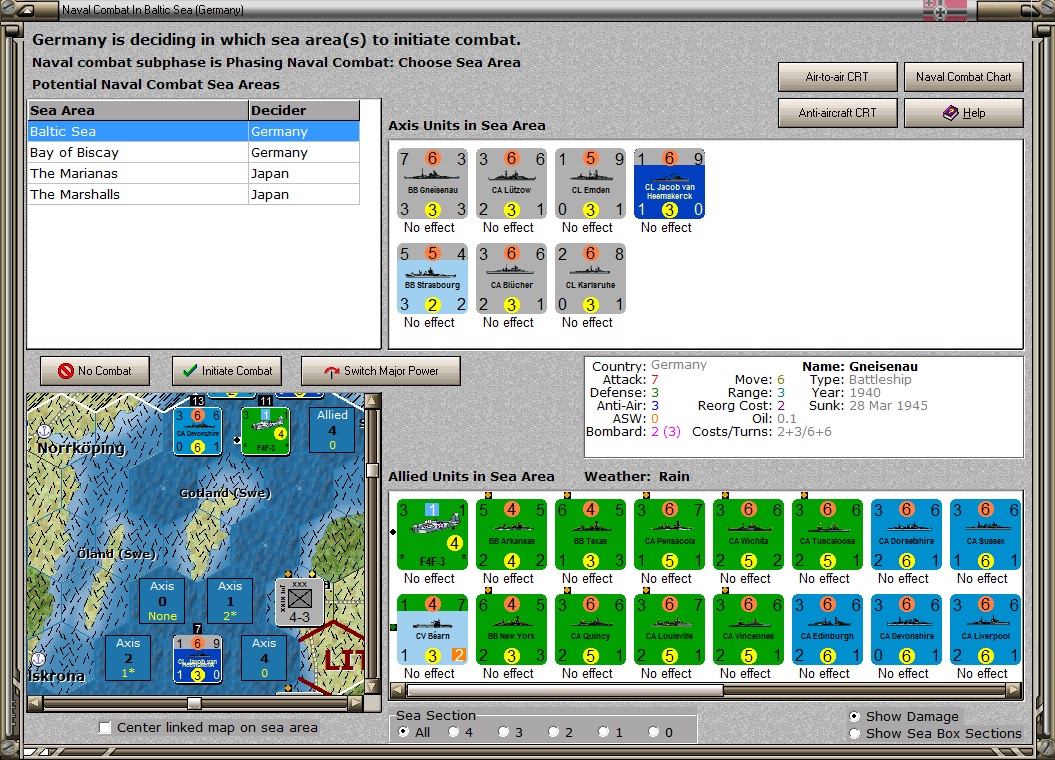Open the Anti-aircraft CRT chart

coord(838,113)
